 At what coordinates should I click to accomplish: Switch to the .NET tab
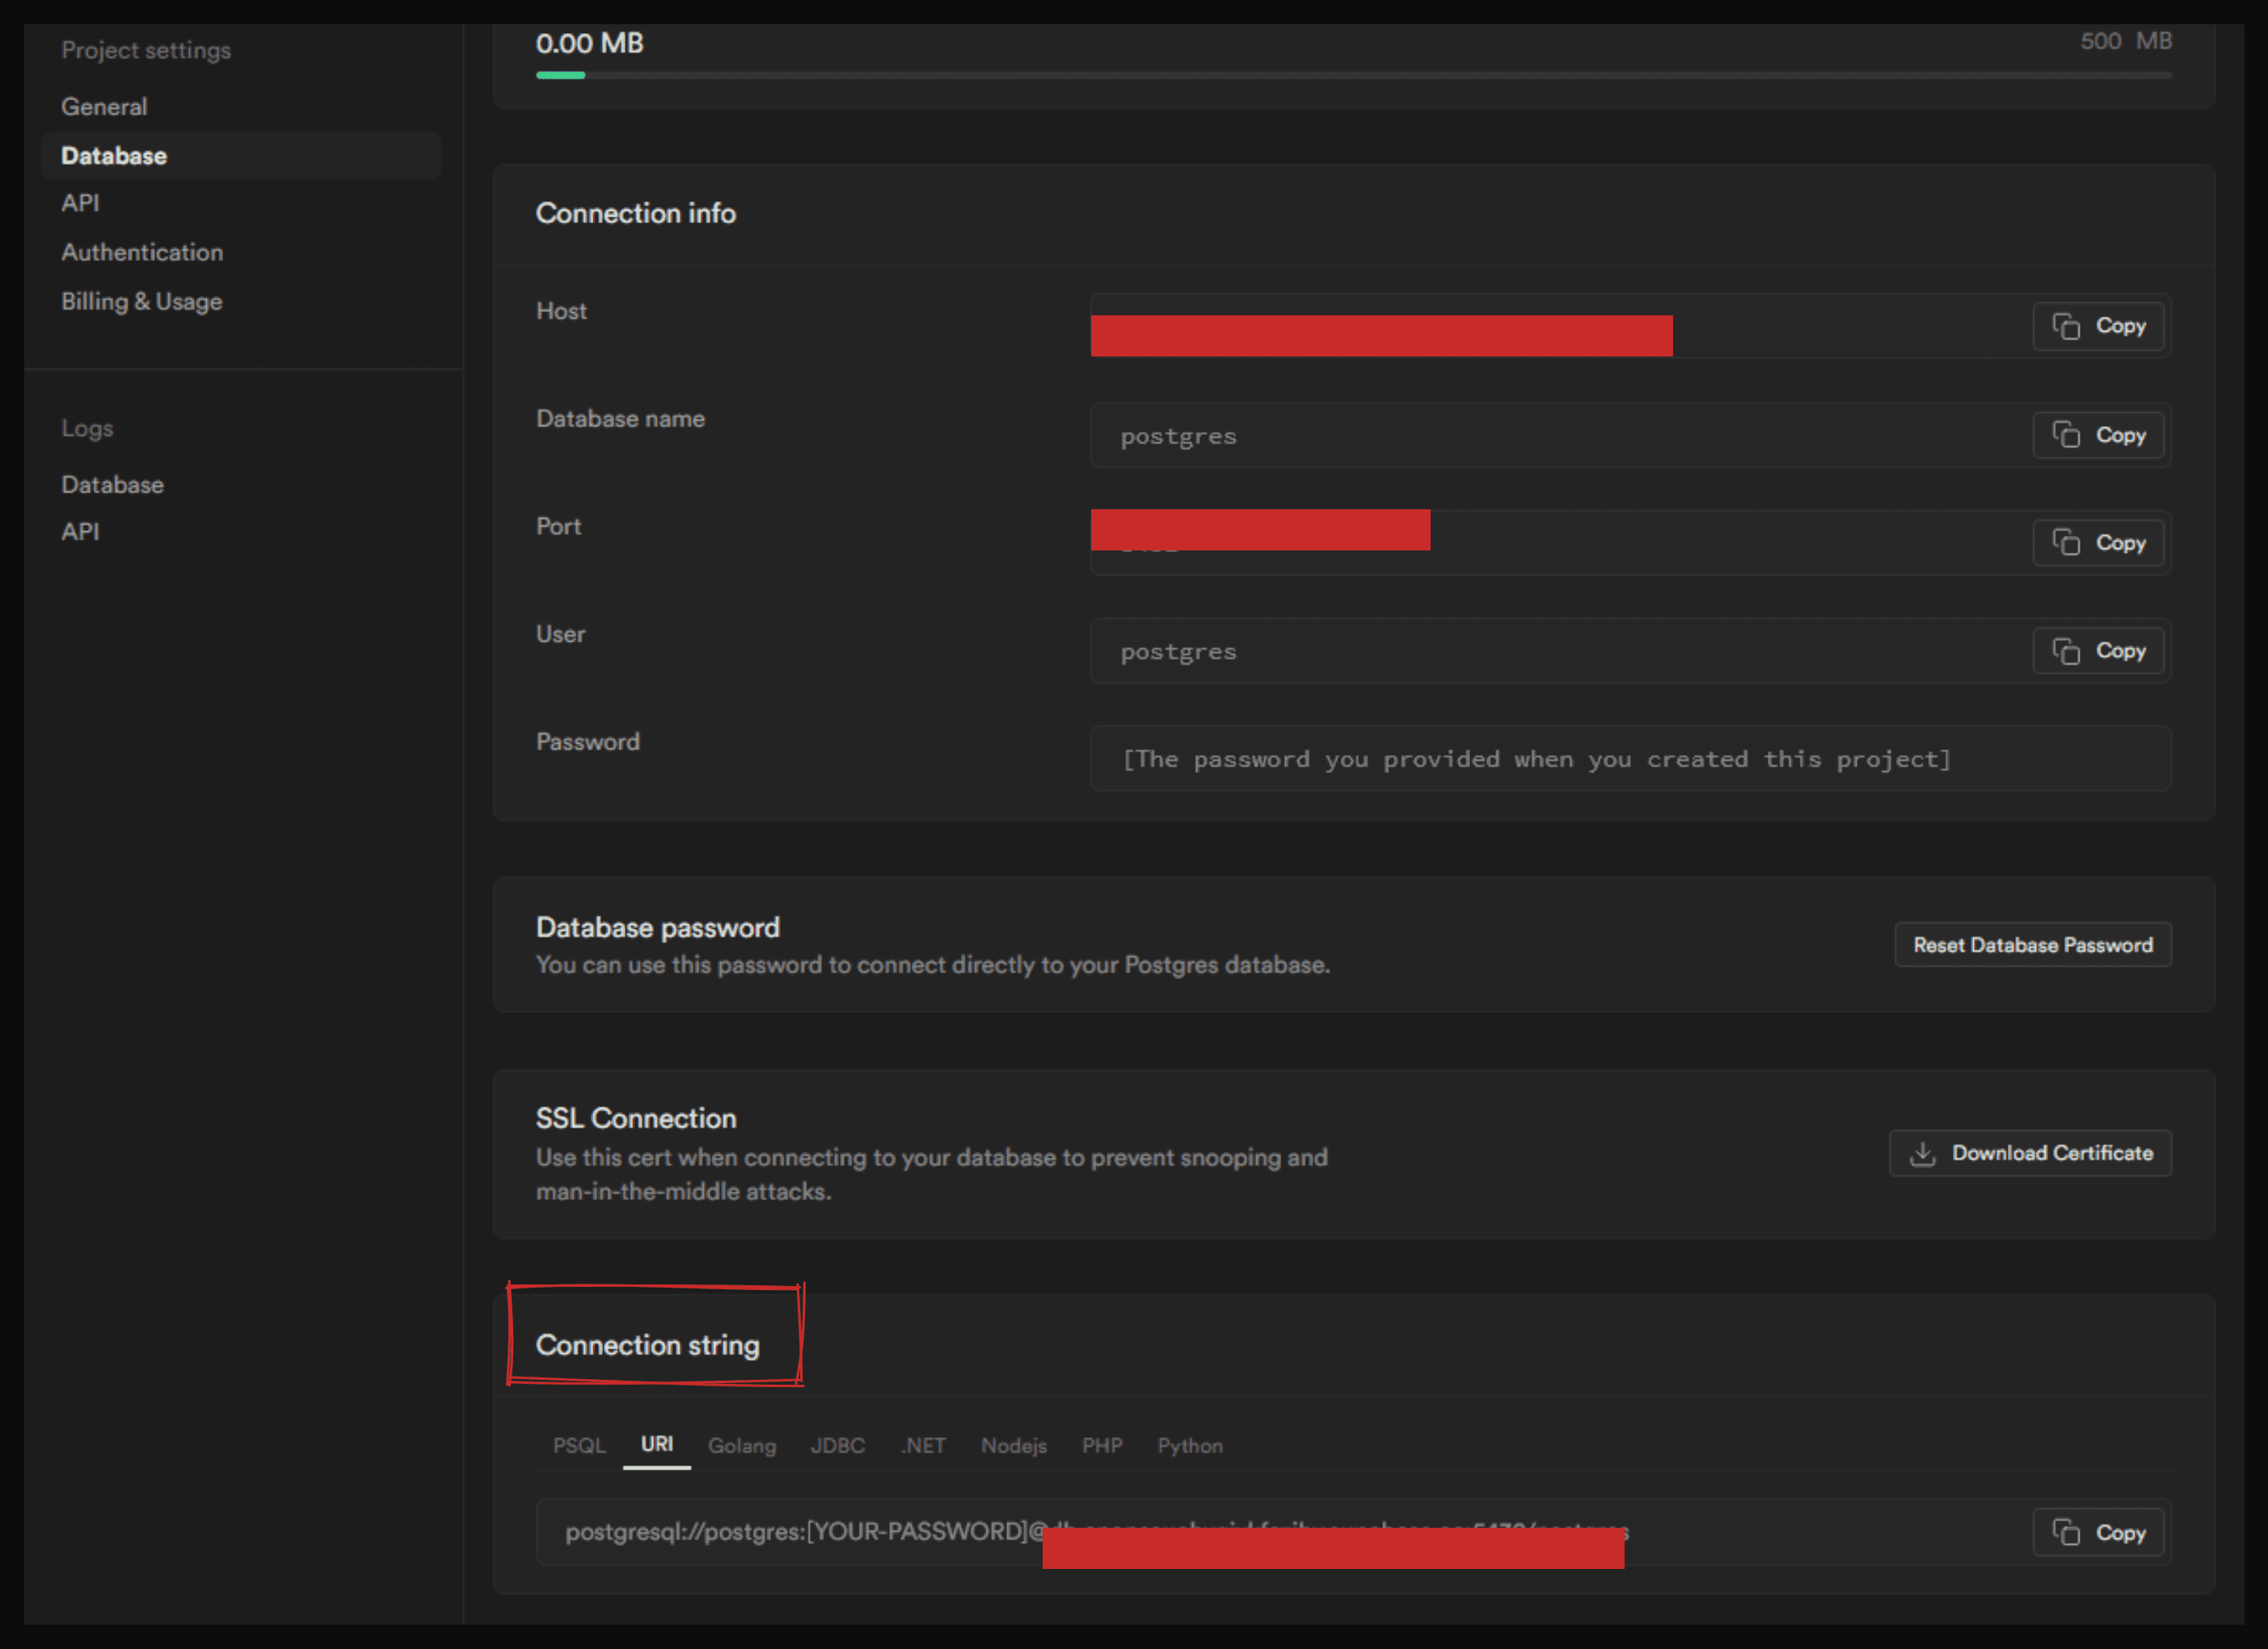coord(922,1446)
